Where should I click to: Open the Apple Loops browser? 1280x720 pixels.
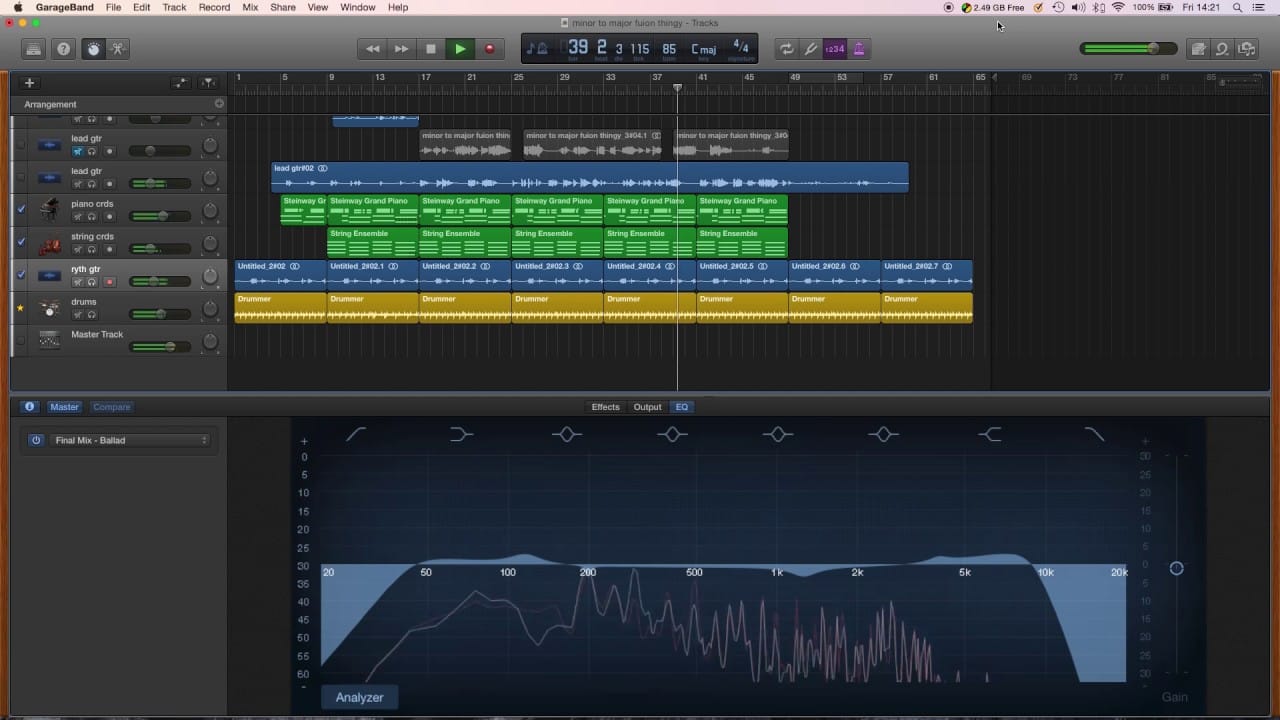[1222, 49]
